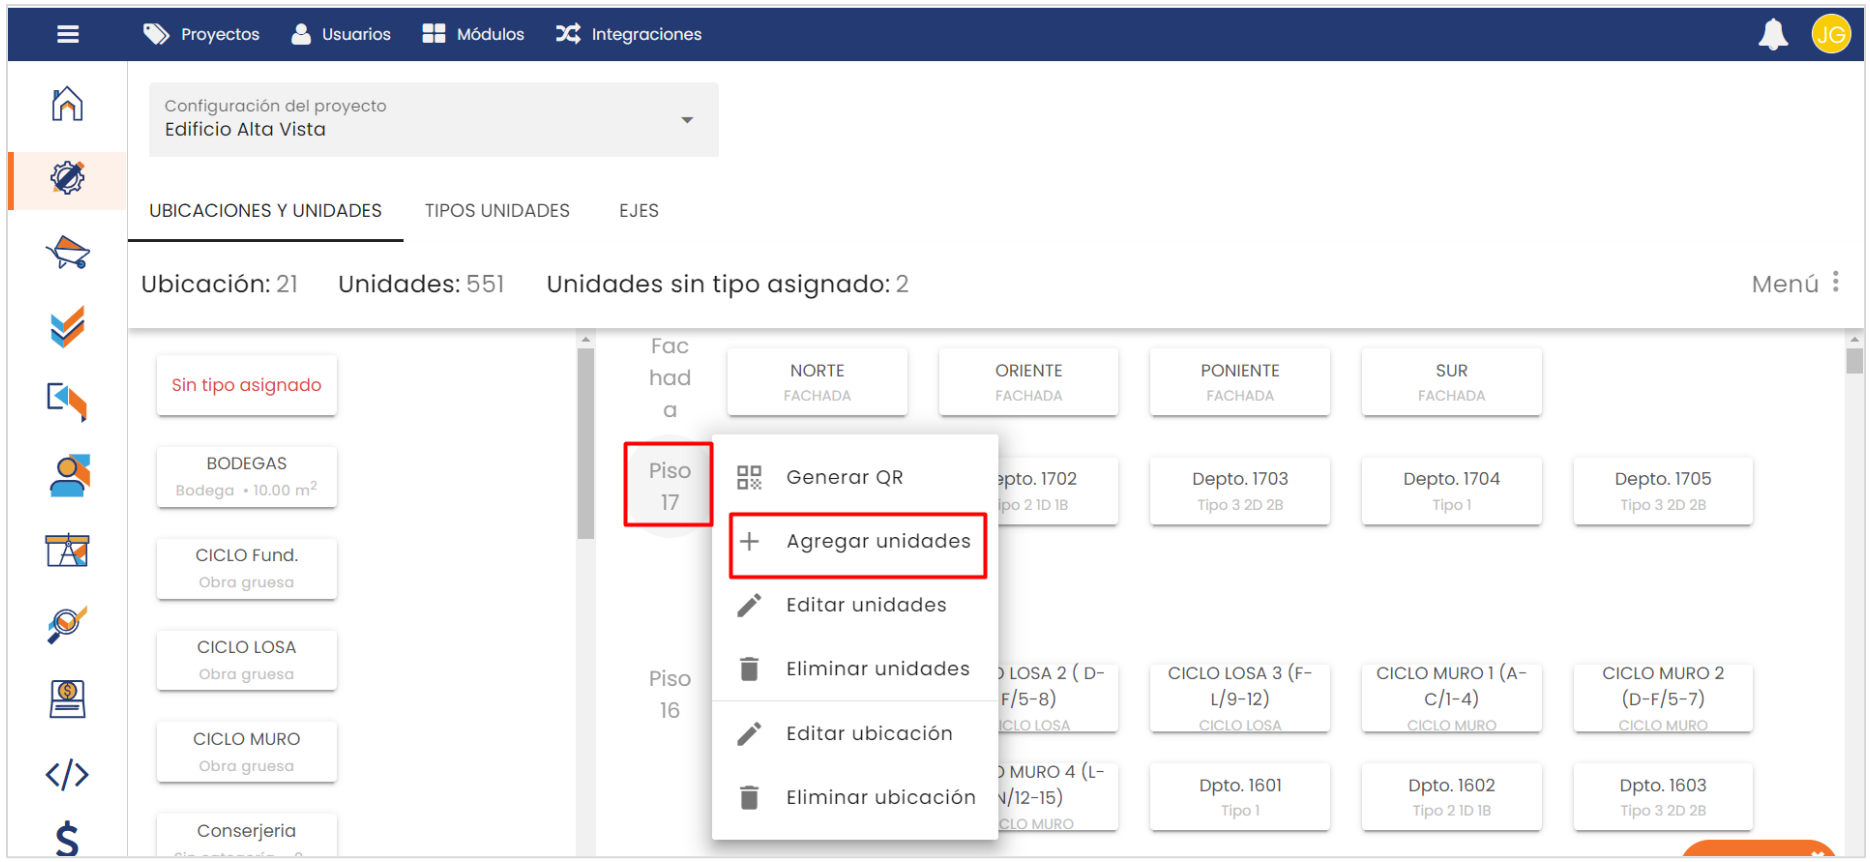The height and width of the screenshot is (862, 1870).
Task: Select Eliminar ubicación menu entry
Action: (880, 798)
